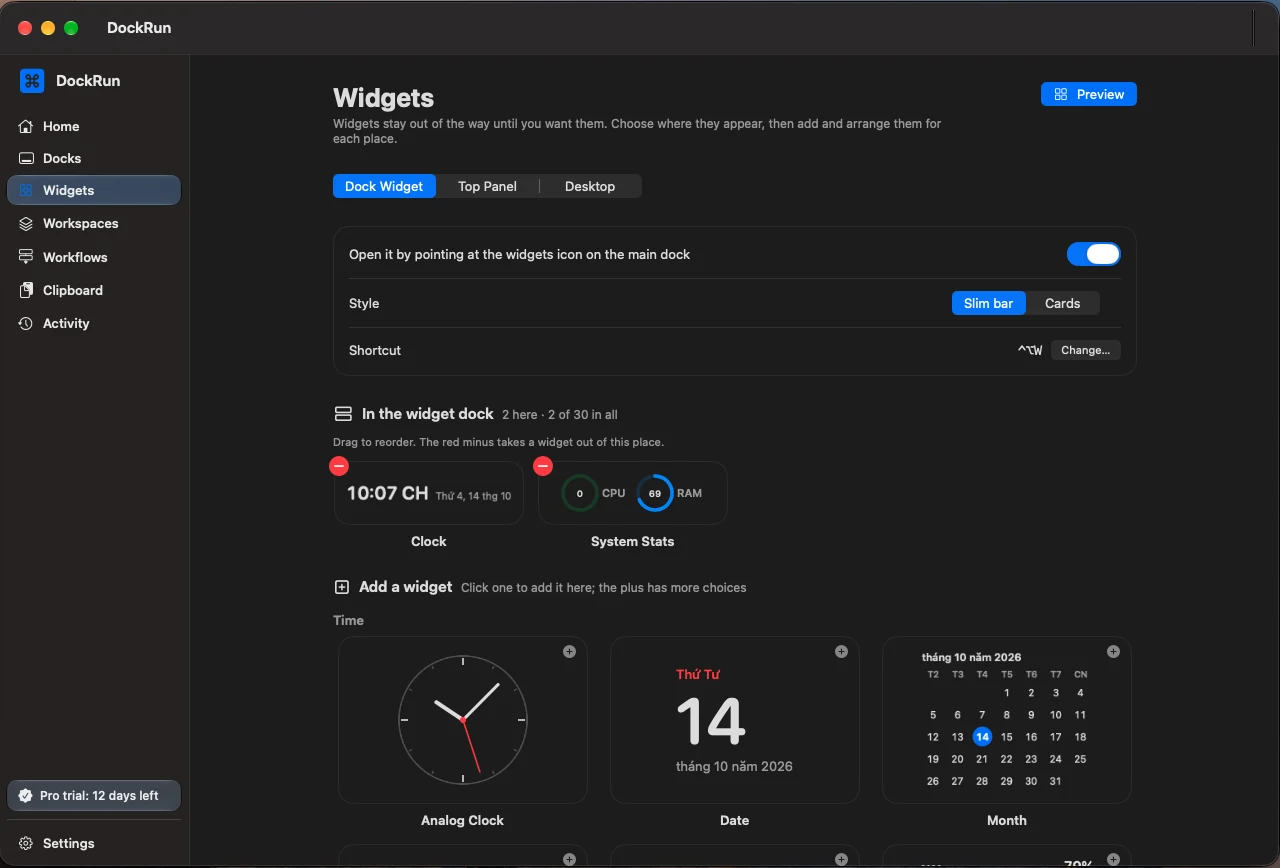This screenshot has height=868, width=1280.
Task: Switch to the Desktop tab
Action: pyautogui.click(x=590, y=186)
